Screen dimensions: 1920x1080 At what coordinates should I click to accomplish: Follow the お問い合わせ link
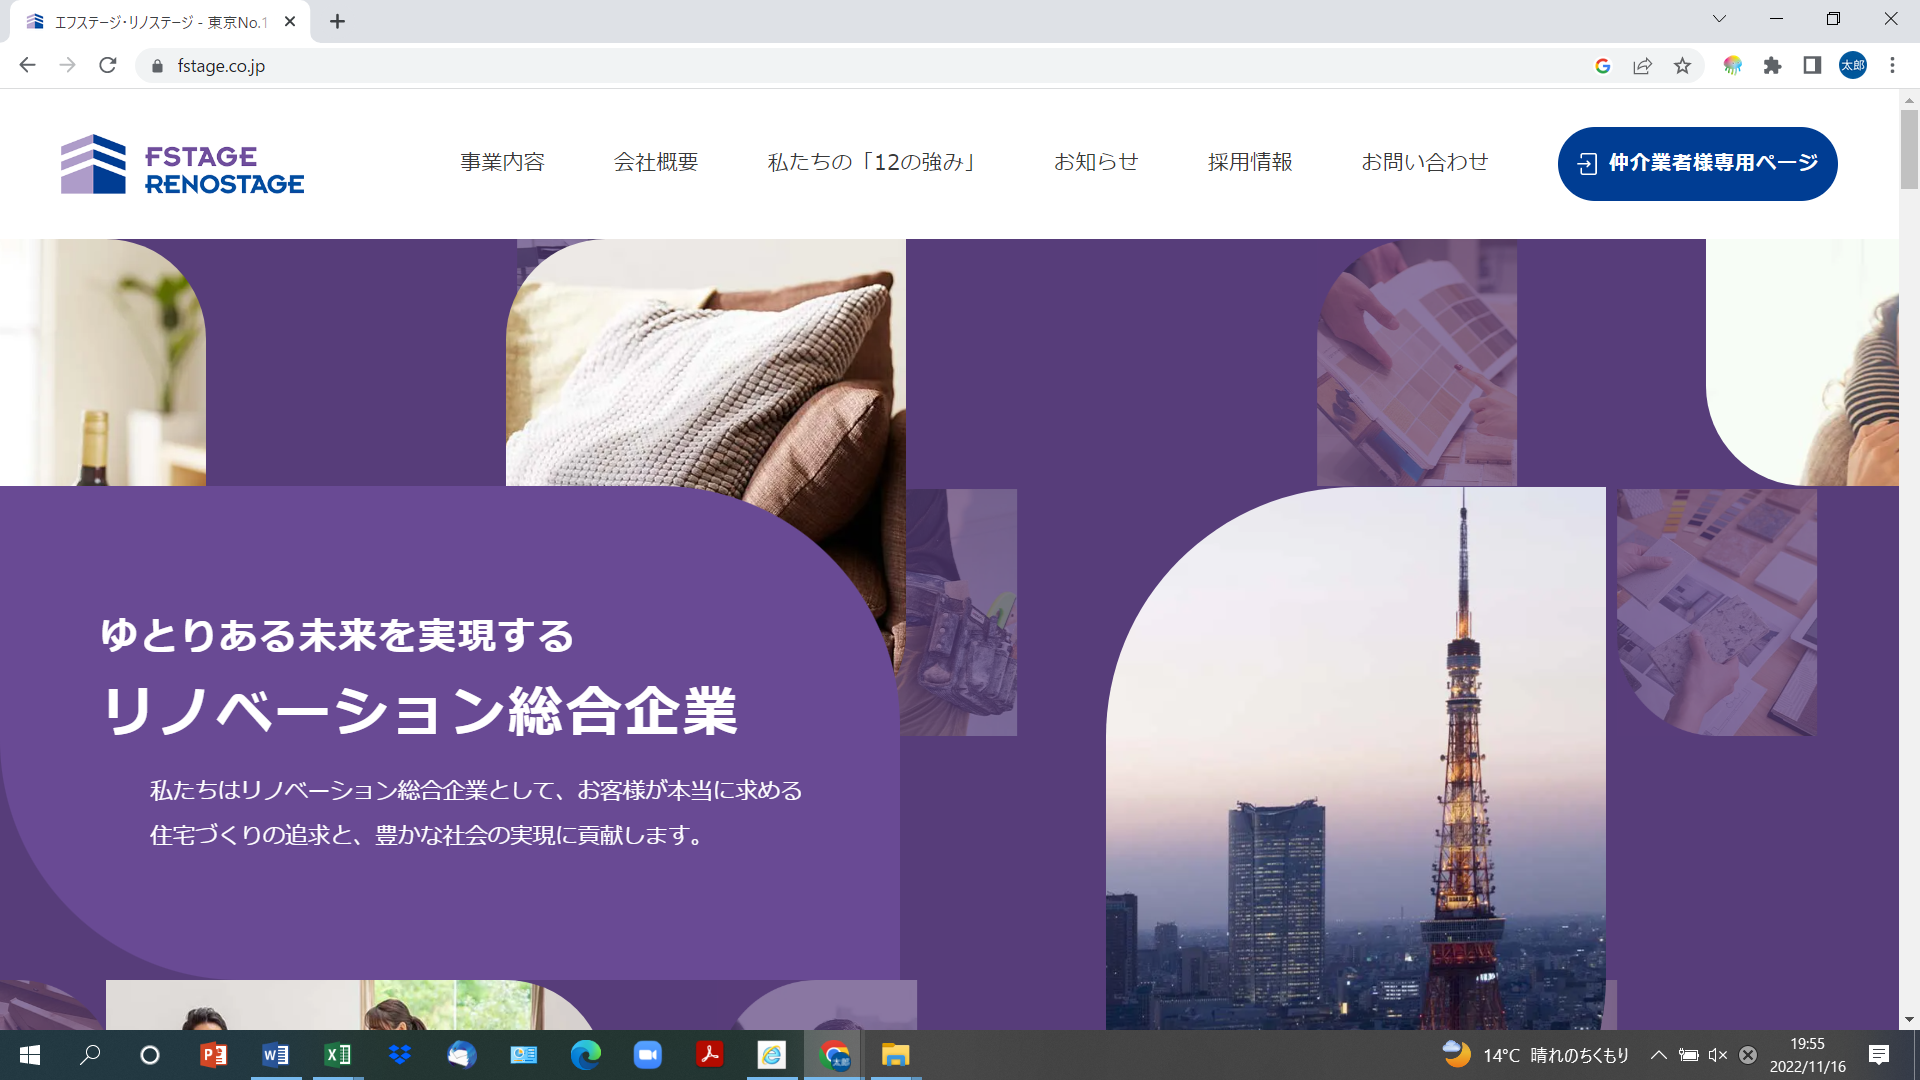point(1424,162)
